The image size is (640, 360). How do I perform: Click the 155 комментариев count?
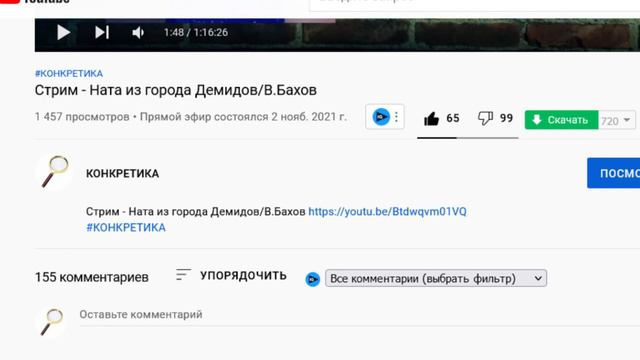click(92, 277)
